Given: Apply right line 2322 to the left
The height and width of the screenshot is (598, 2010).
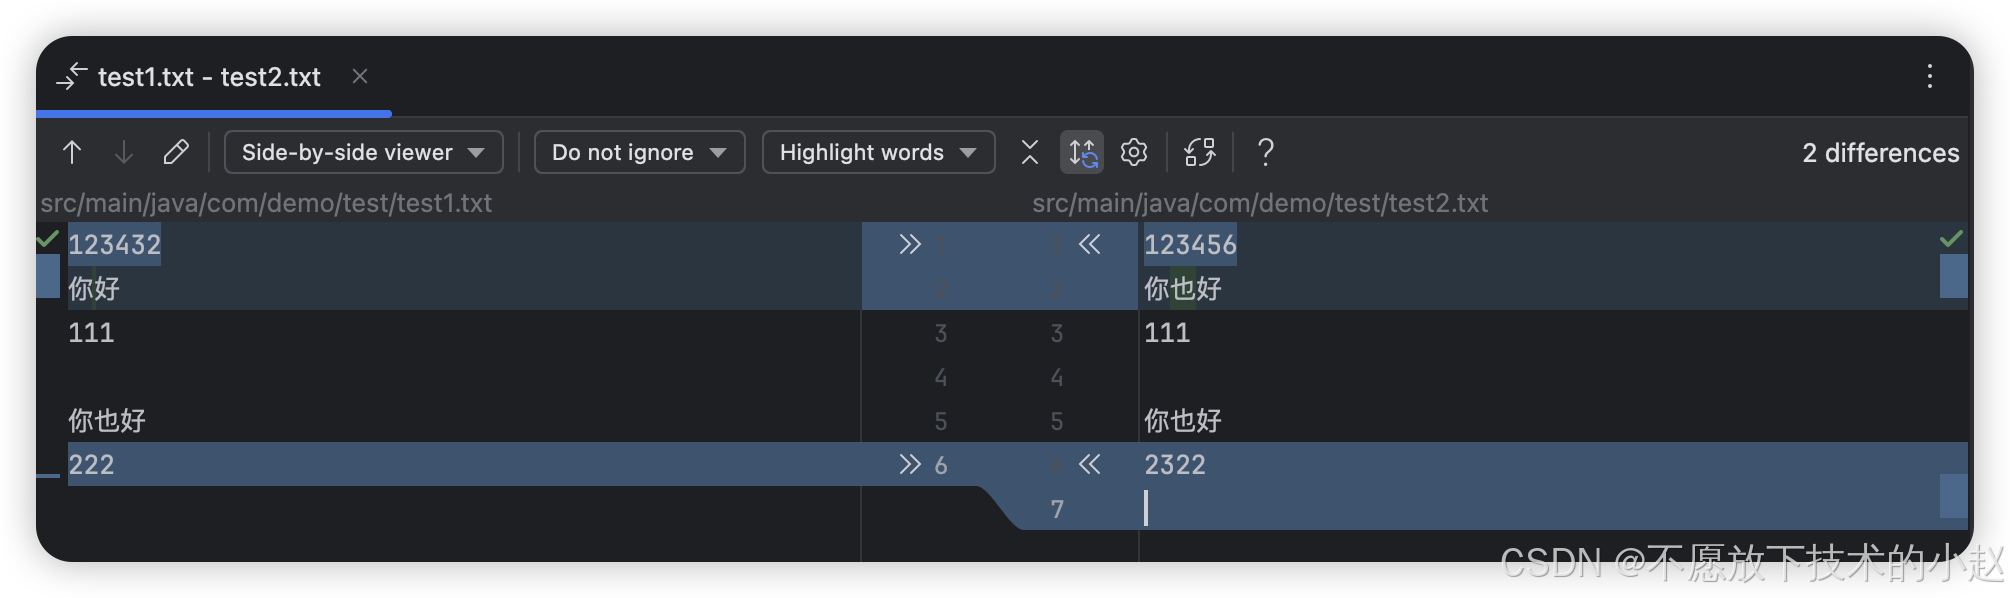Looking at the screenshot, I should pyautogui.click(x=1090, y=464).
